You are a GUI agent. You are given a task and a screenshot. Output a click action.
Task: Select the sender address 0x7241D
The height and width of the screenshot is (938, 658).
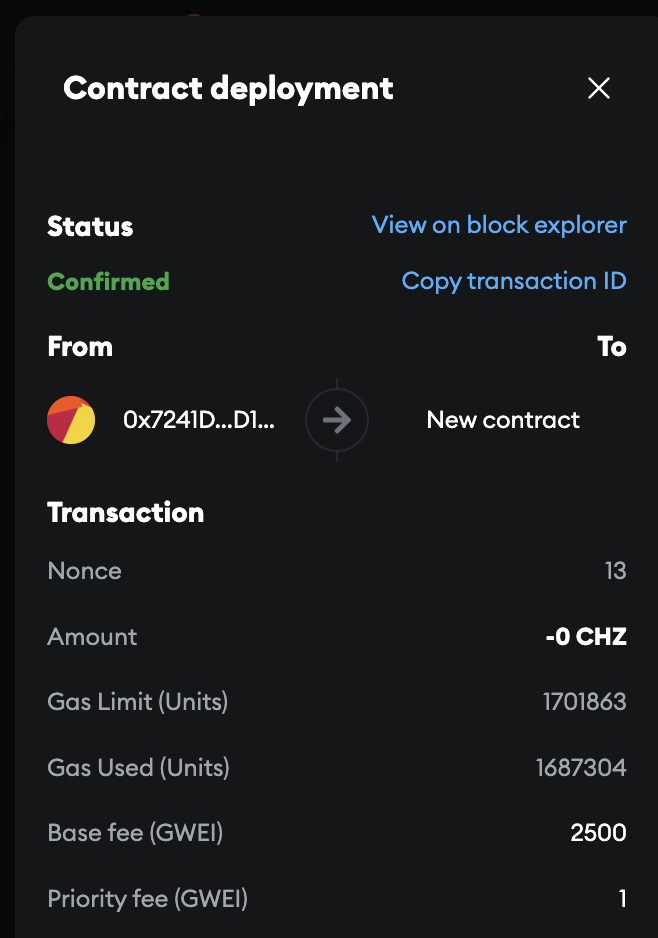pyautogui.click(x=198, y=420)
